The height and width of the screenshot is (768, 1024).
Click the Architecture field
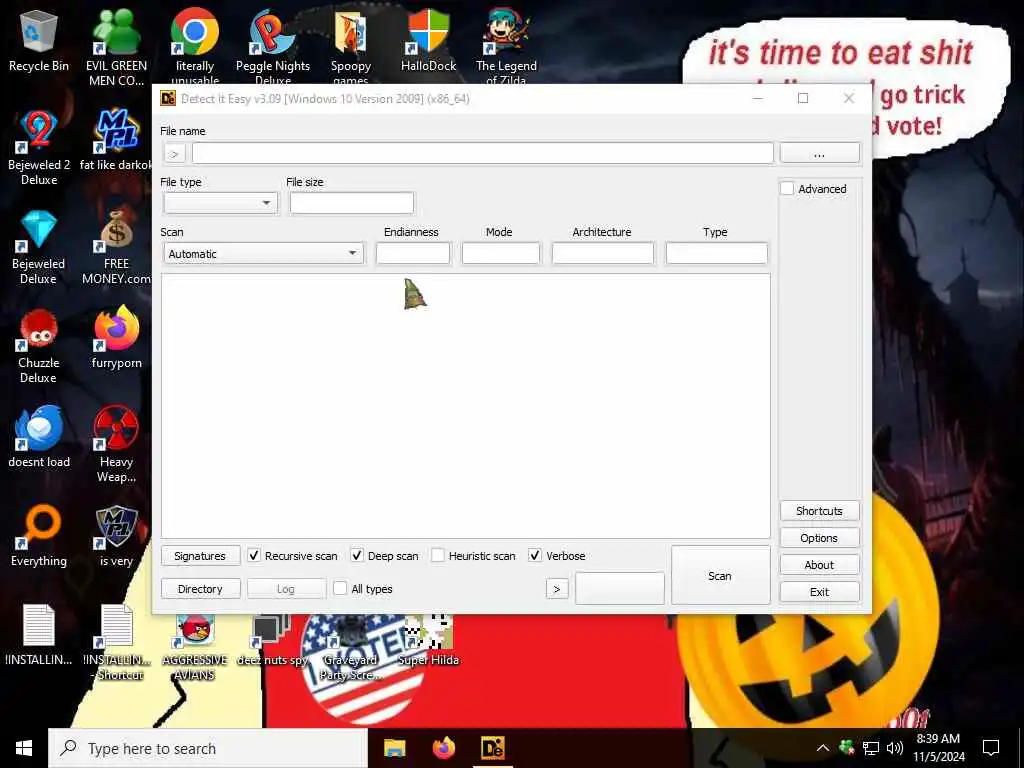click(x=603, y=253)
